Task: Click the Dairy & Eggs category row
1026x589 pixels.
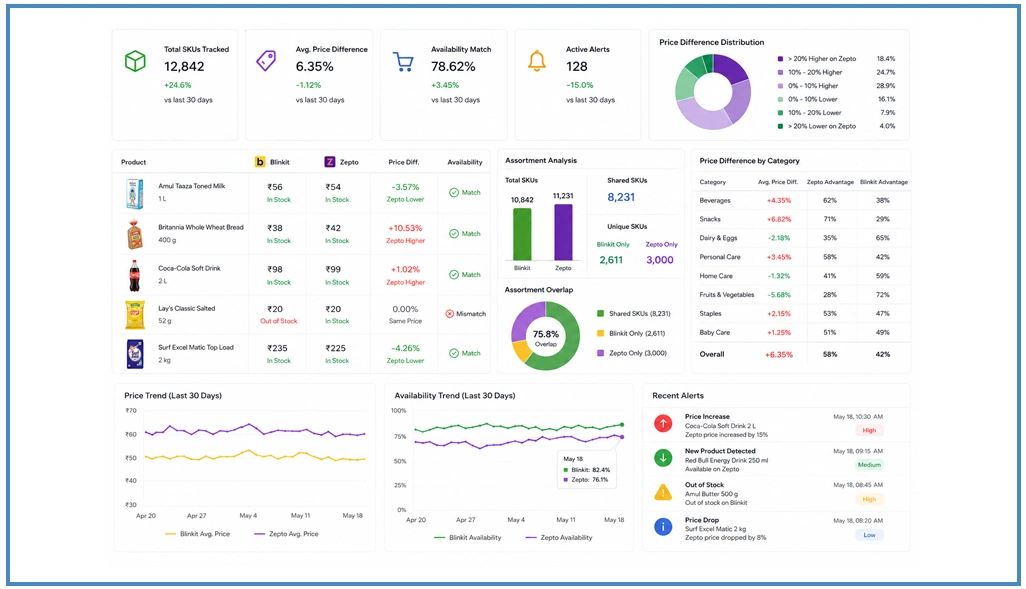Action: [801, 238]
